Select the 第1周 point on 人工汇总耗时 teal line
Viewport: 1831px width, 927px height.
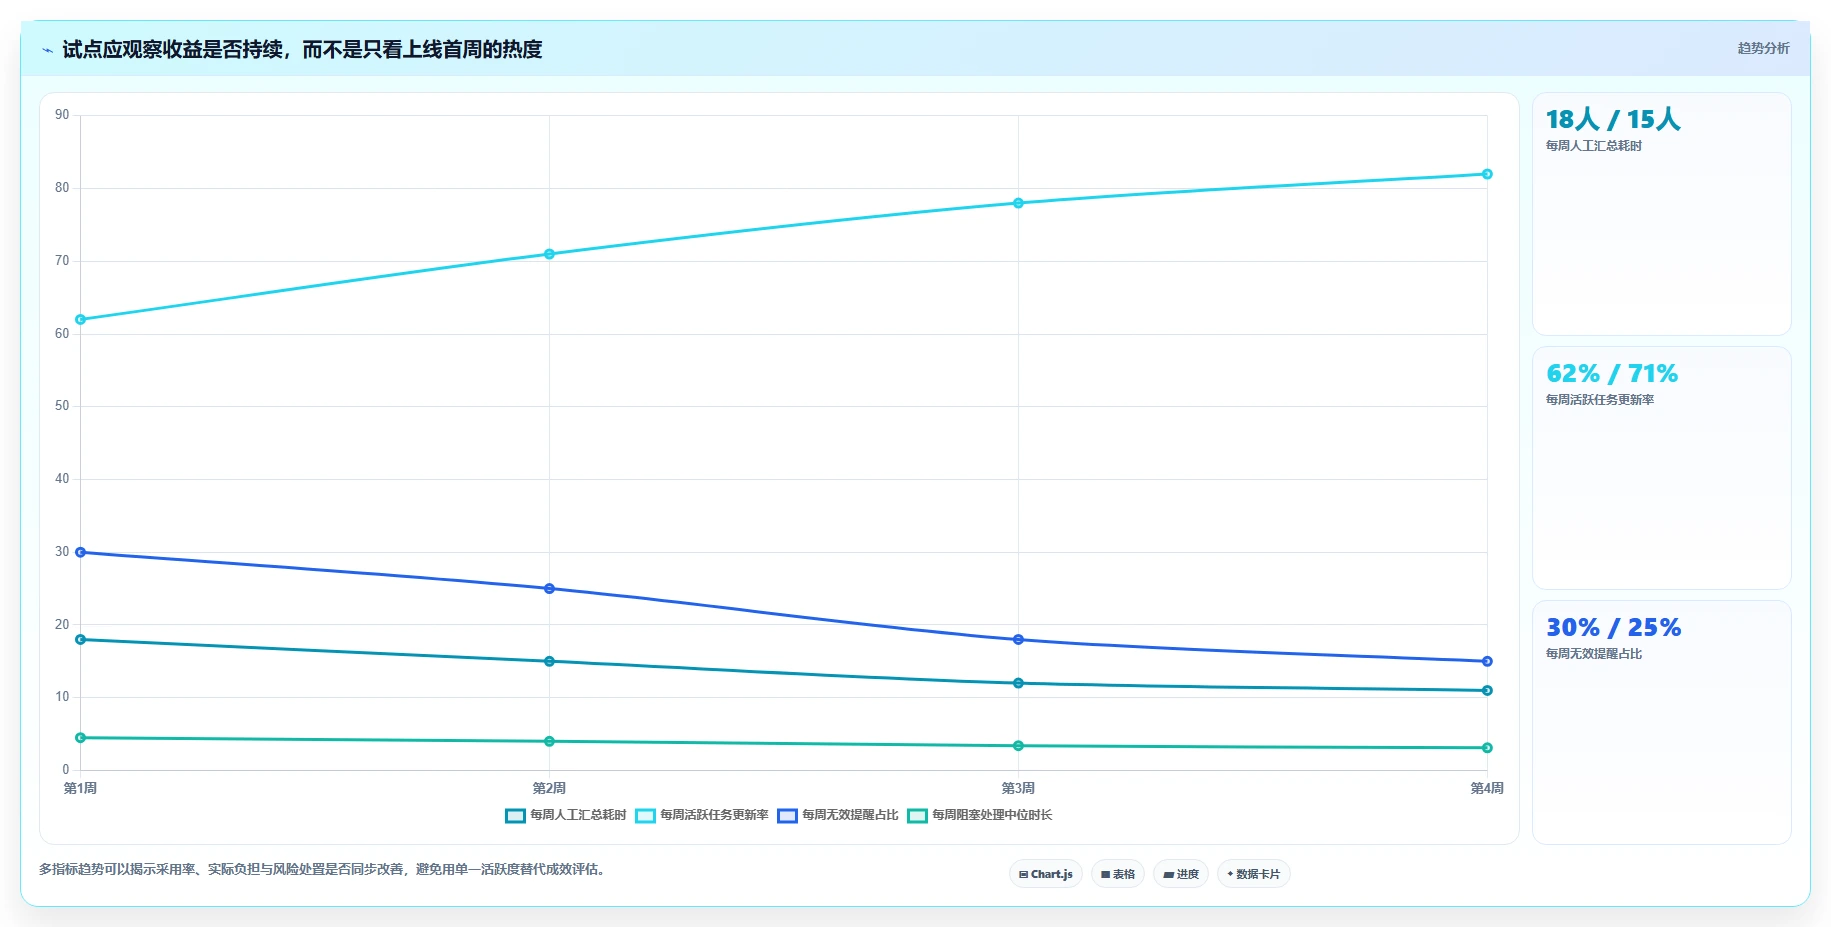(81, 640)
